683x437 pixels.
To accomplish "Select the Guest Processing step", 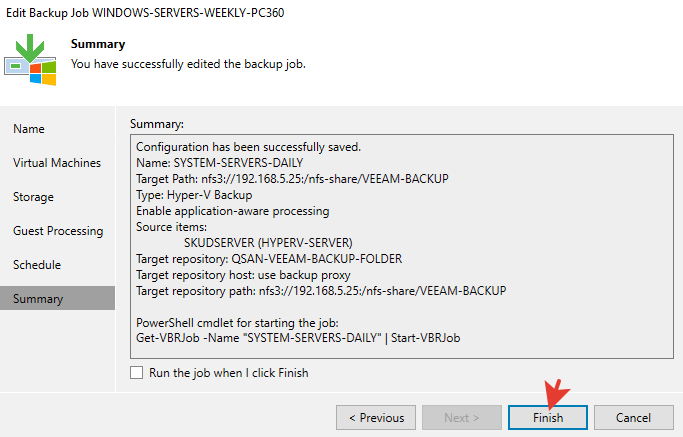I will [58, 231].
